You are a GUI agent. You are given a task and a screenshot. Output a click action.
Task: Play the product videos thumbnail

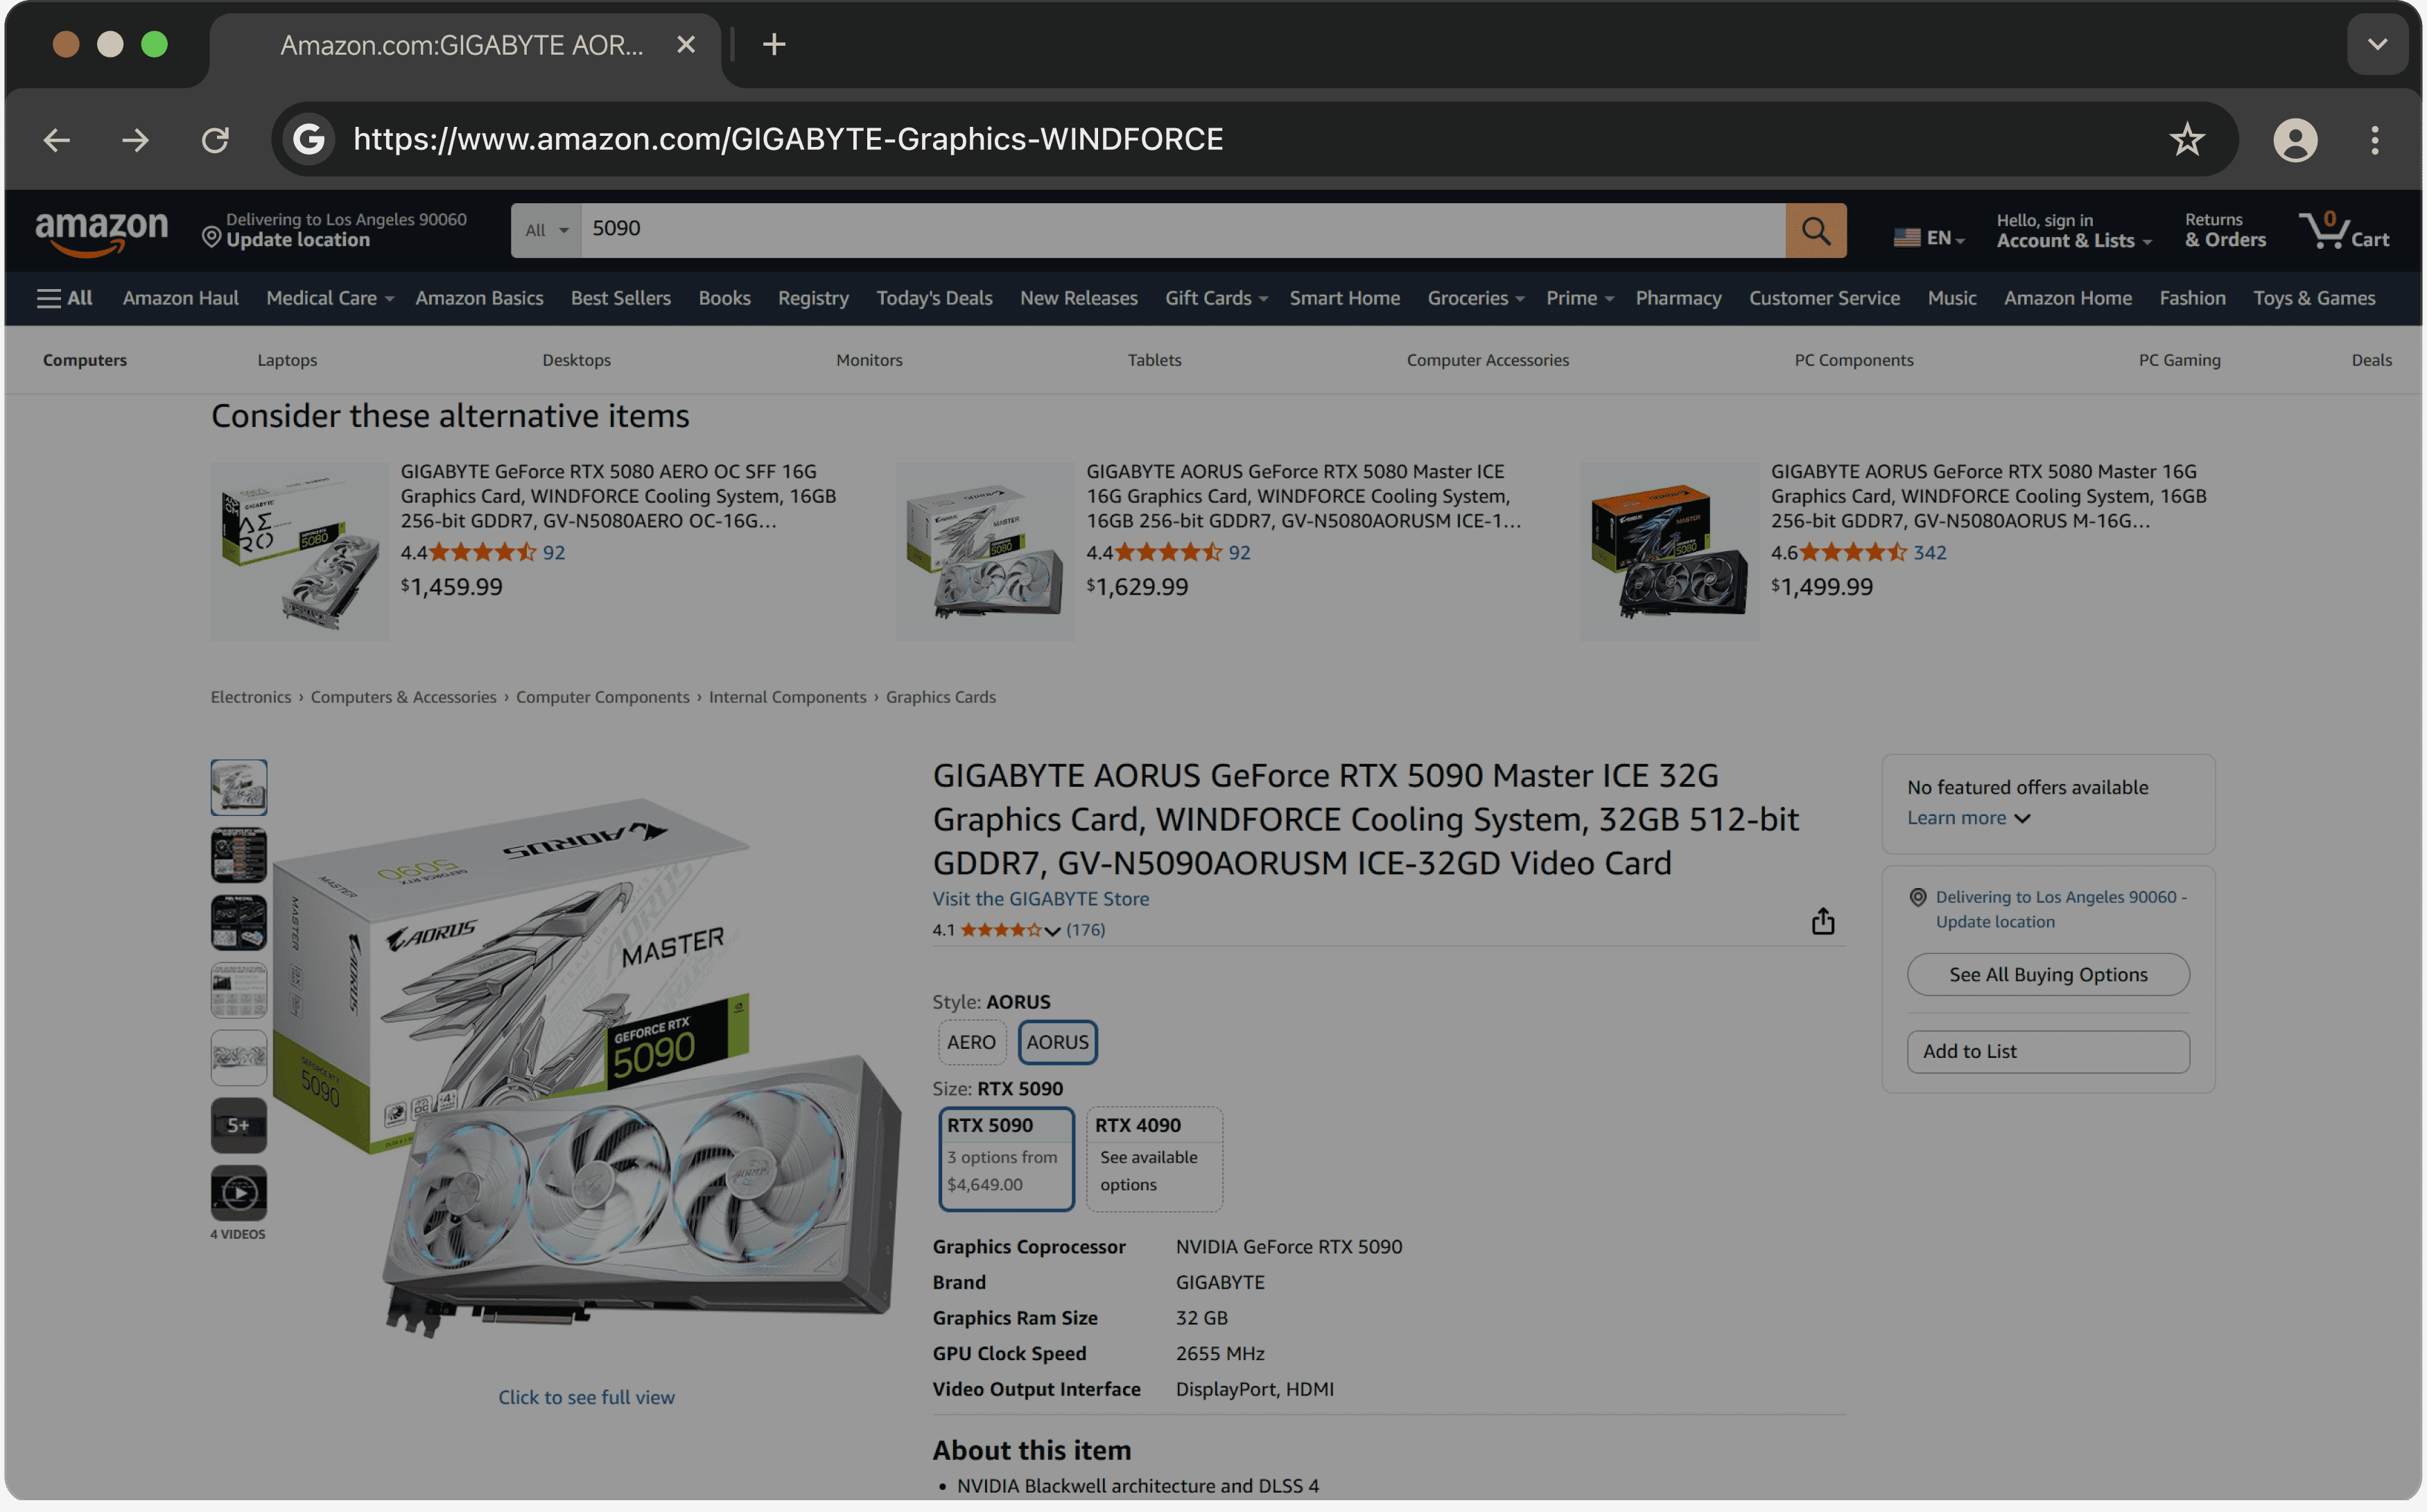(x=238, y=1192)
